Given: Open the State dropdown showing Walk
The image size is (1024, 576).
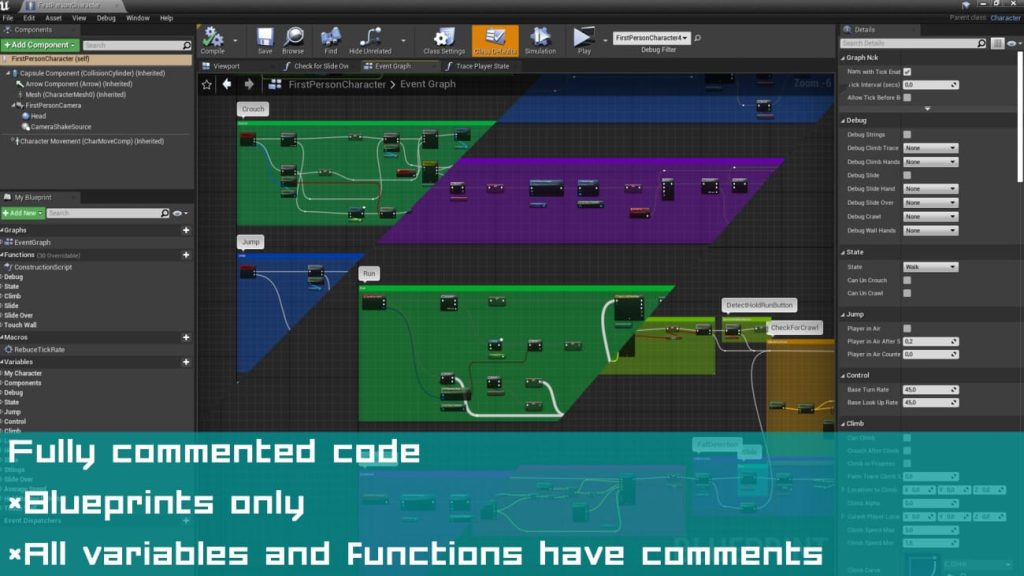Looking at the screenshot, I should coord(930,267).
